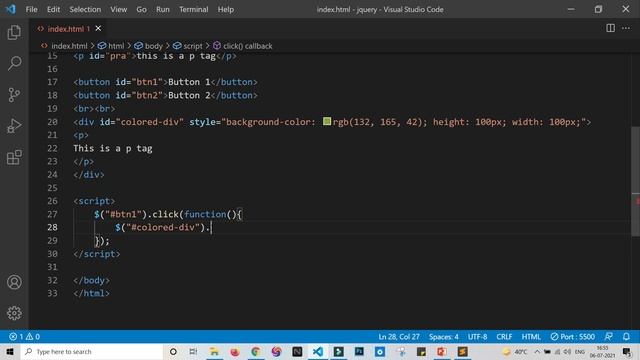Open the notifications bell in status bar
This screenshot has height=360, width=640.
[626, 337]
